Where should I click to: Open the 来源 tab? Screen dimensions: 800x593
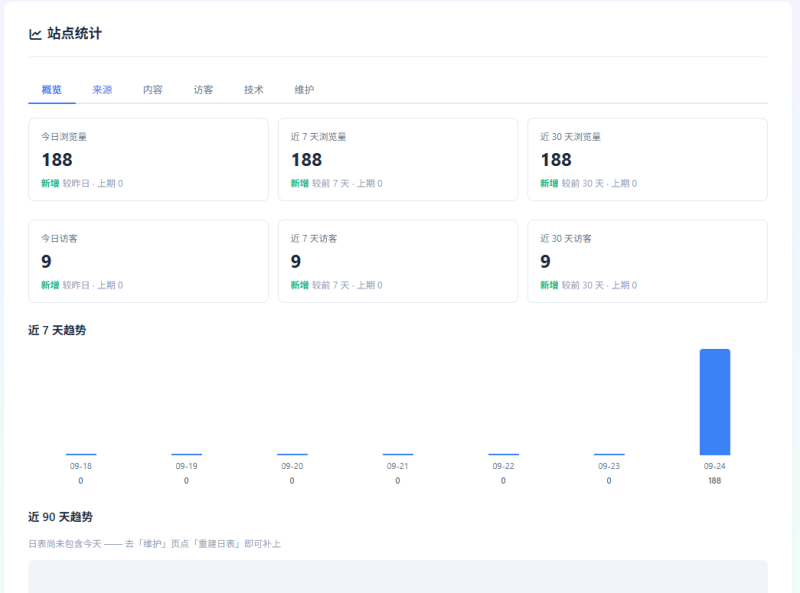tap(102, 90)
